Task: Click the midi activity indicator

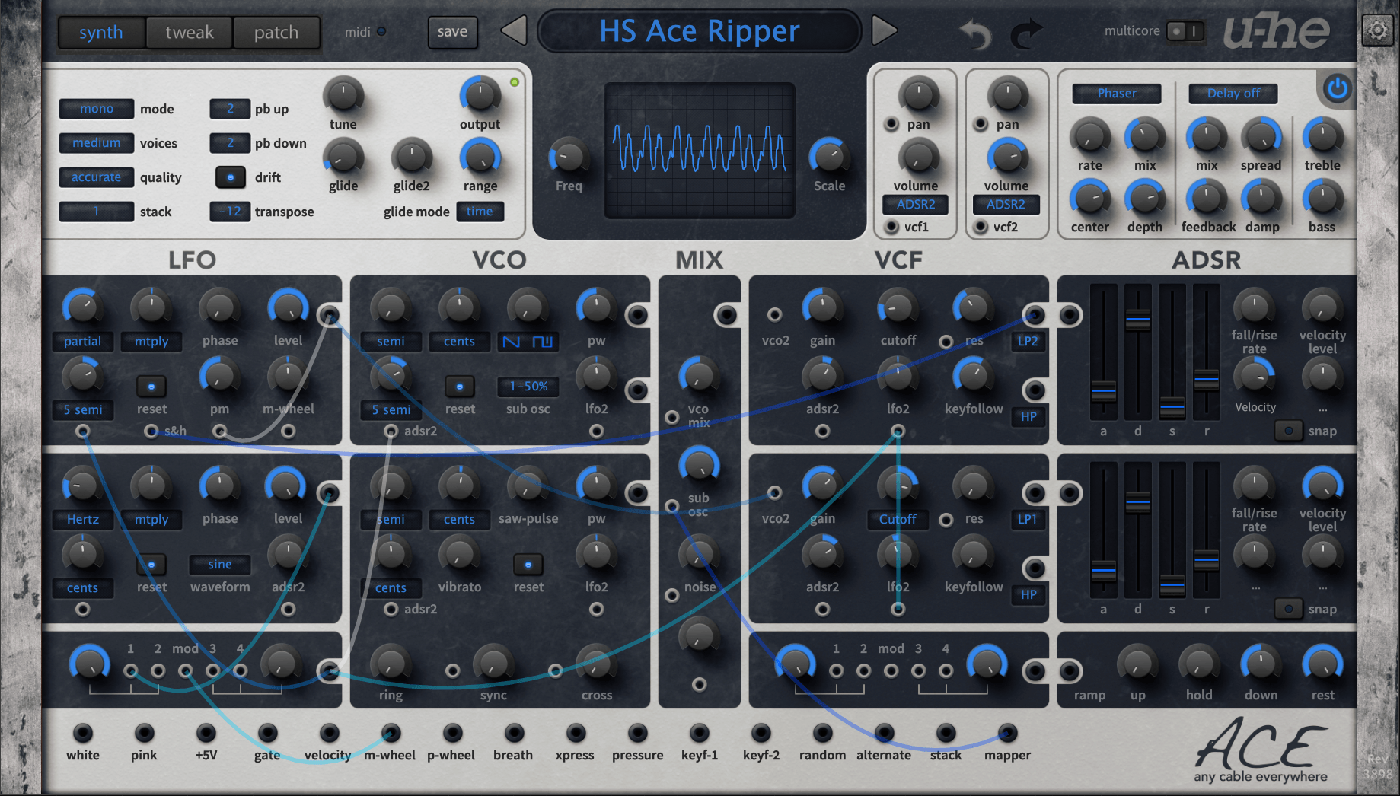Action: coord(381,32)
